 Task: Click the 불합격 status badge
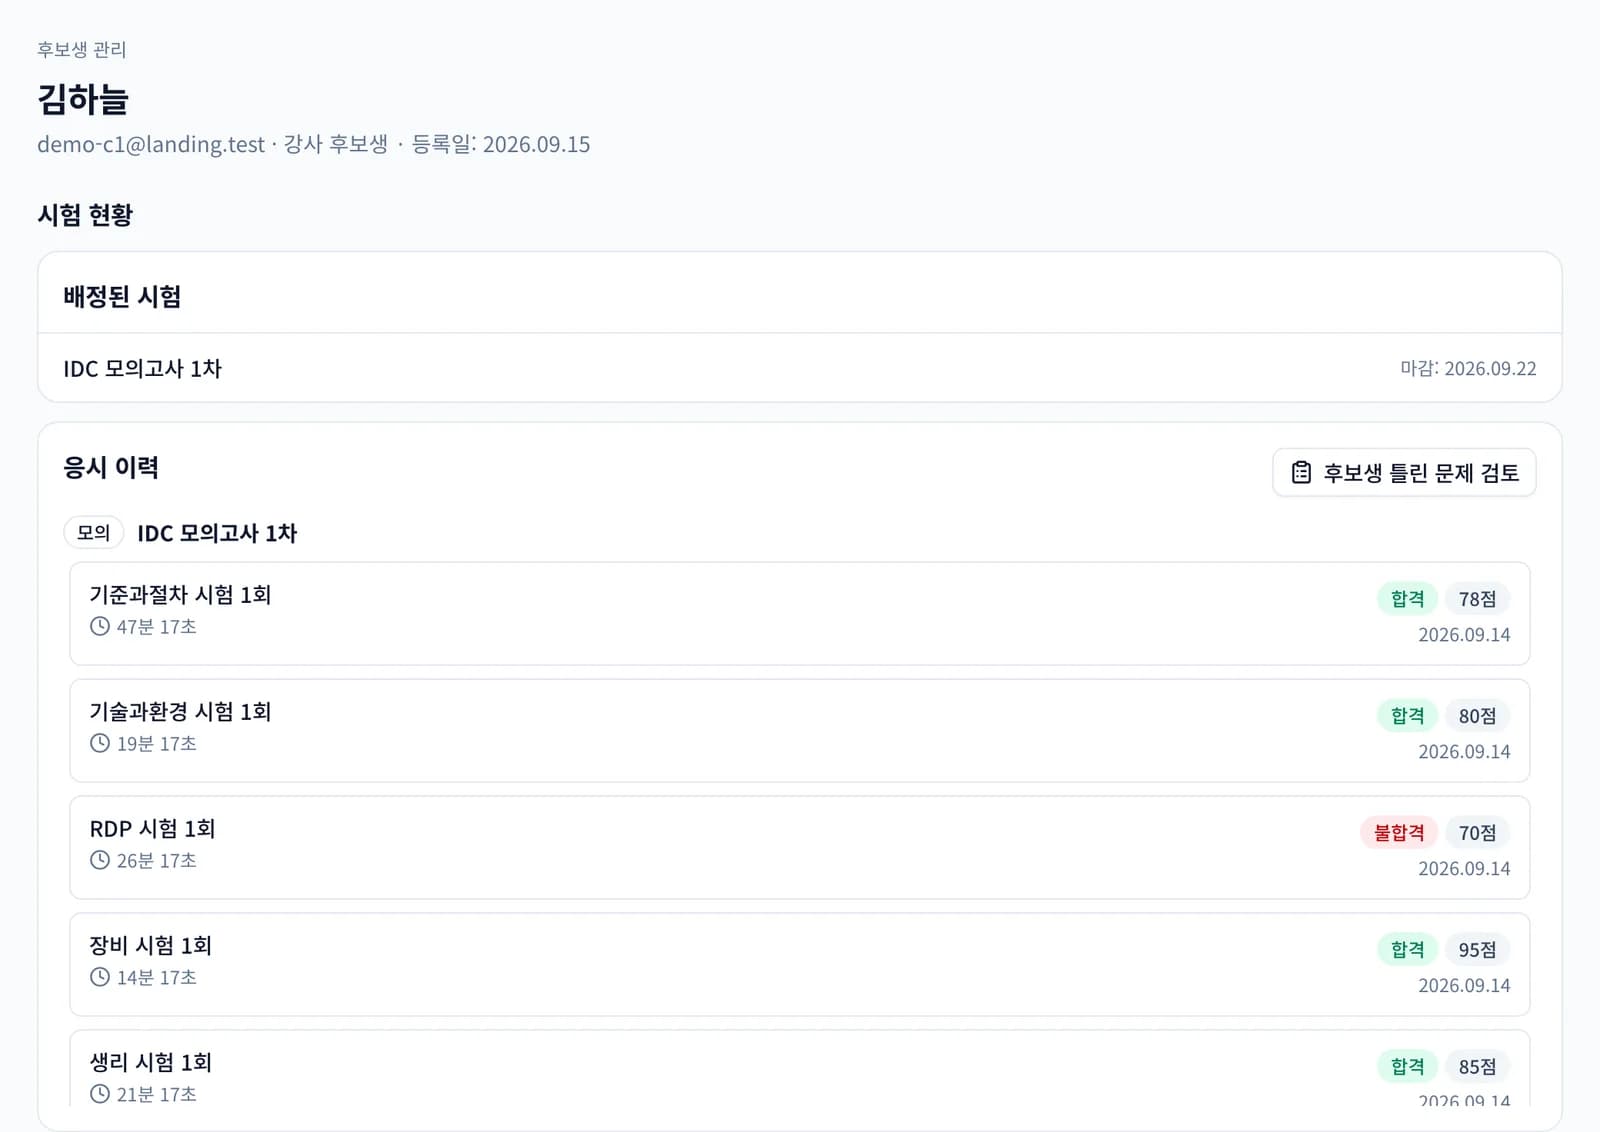click(x=1399, y=833)
